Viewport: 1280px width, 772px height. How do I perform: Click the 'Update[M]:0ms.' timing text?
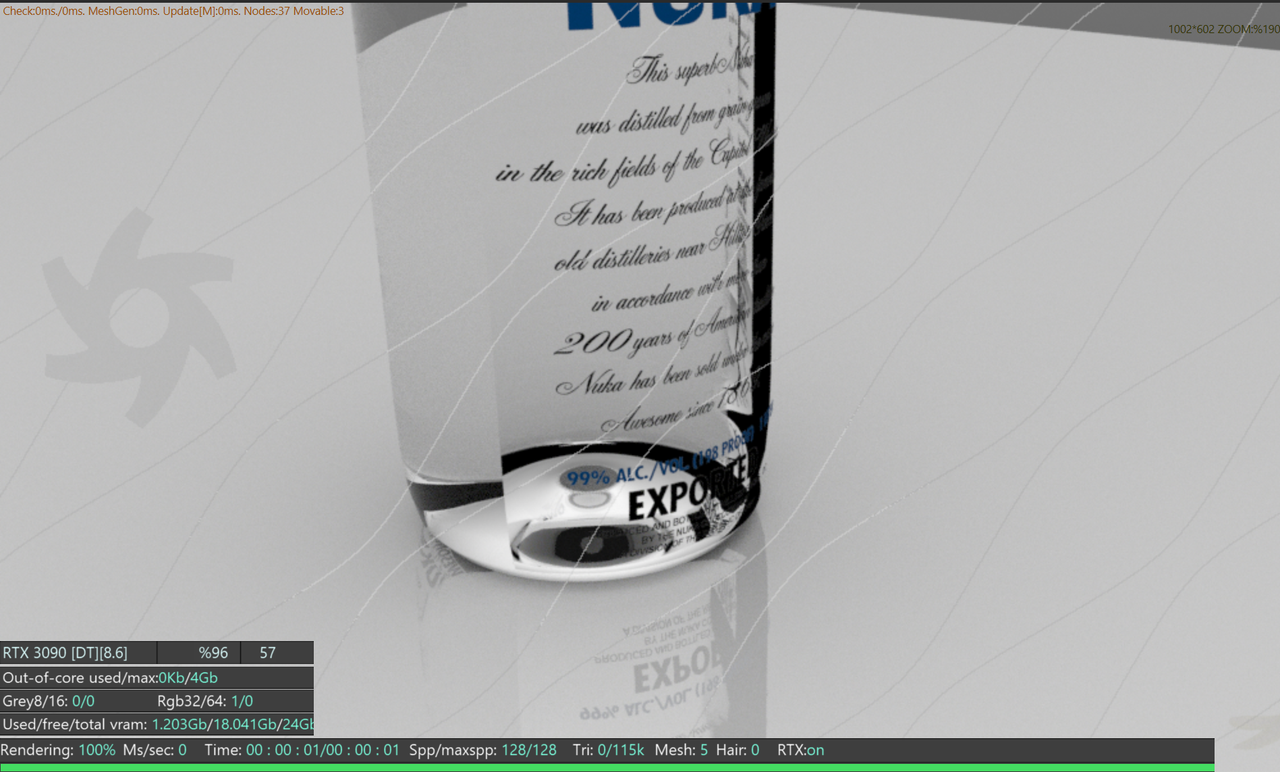pyautogui.click(x=203, y=11)
